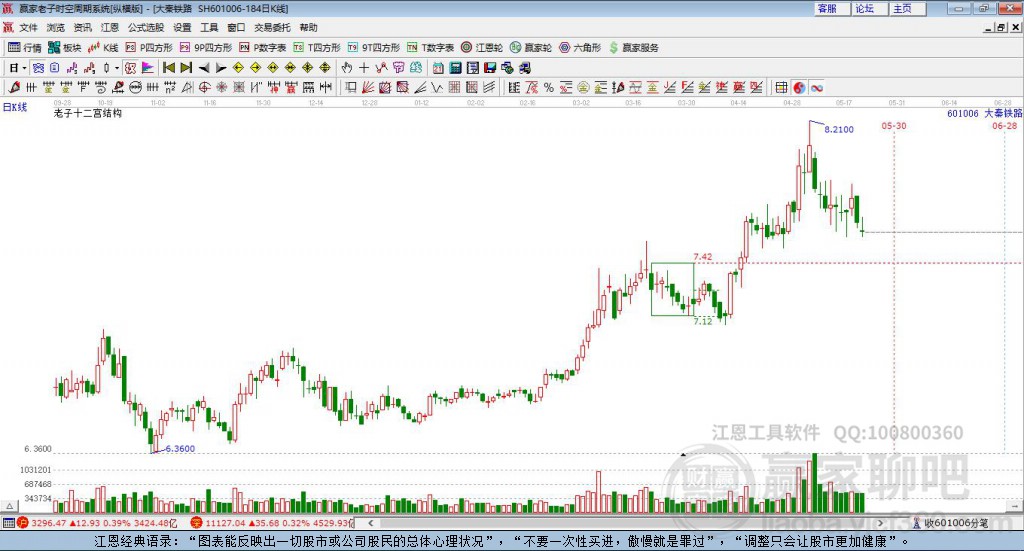1024x551 pixels.
Task: Click the 601006 stock code label
Action: [963, 114]
